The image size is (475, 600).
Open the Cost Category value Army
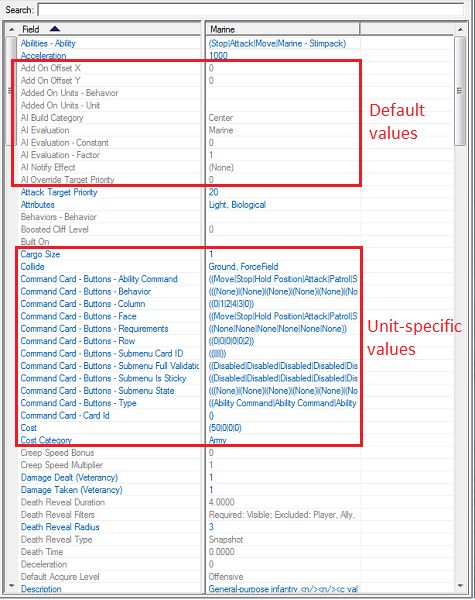tap(217, 440)
